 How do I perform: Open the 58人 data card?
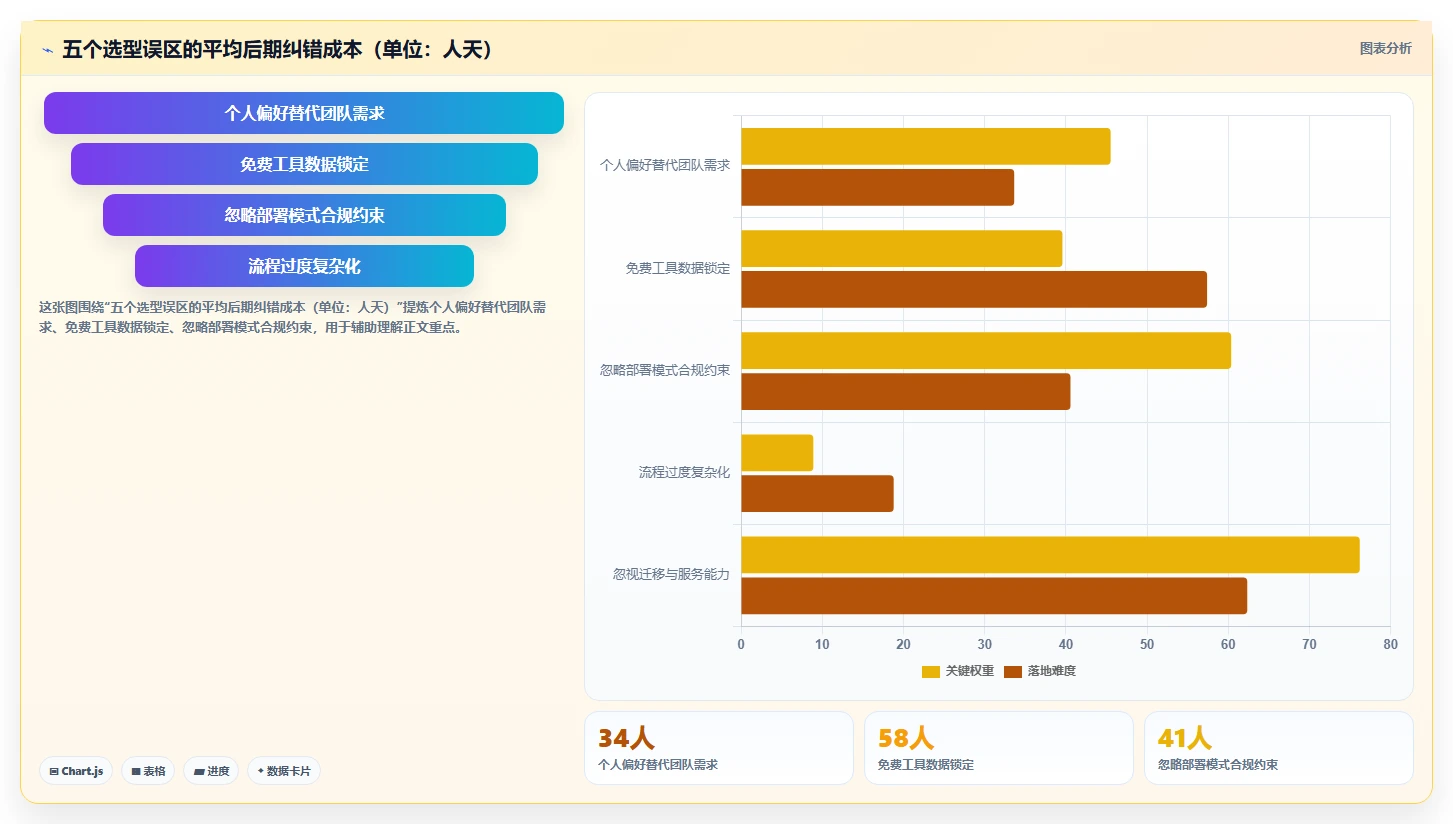click(999, 748)
